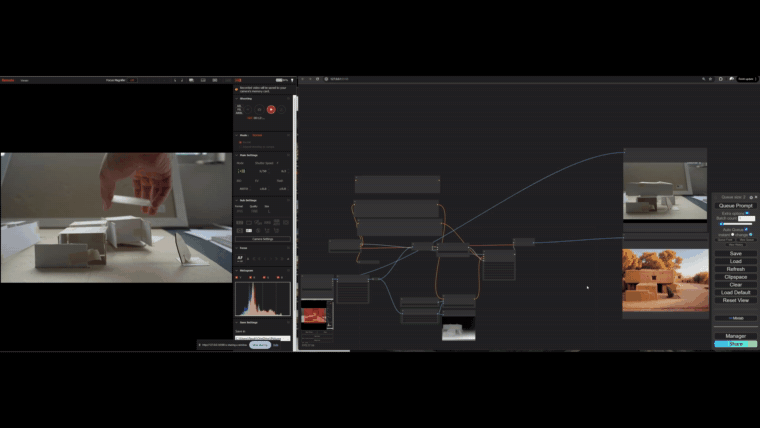Click the Save button in ComfyUI menu
Viewport: 760px width, 428px height.
(x=735, y=253)
